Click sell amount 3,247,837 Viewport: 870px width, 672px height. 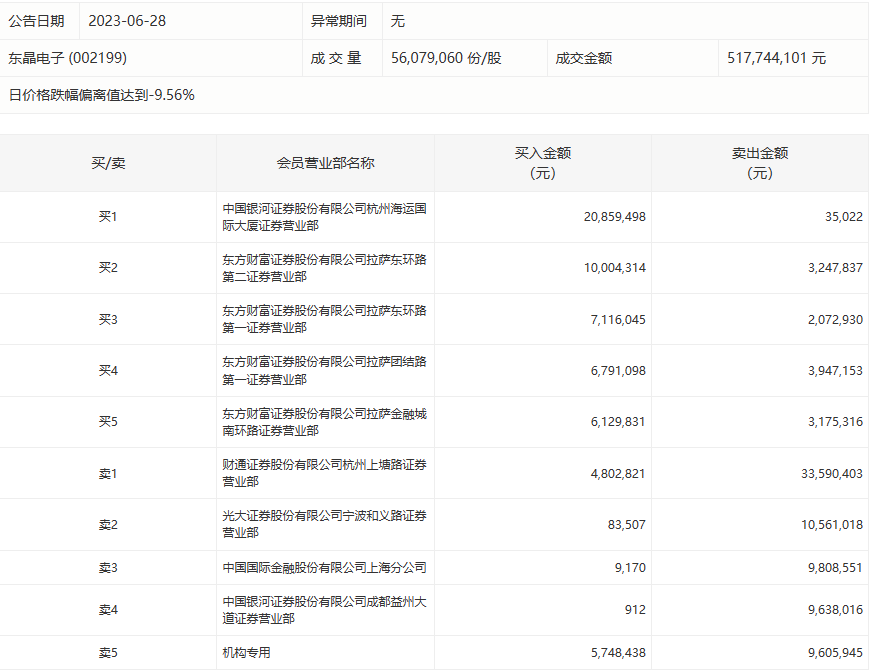coord(835,268)
